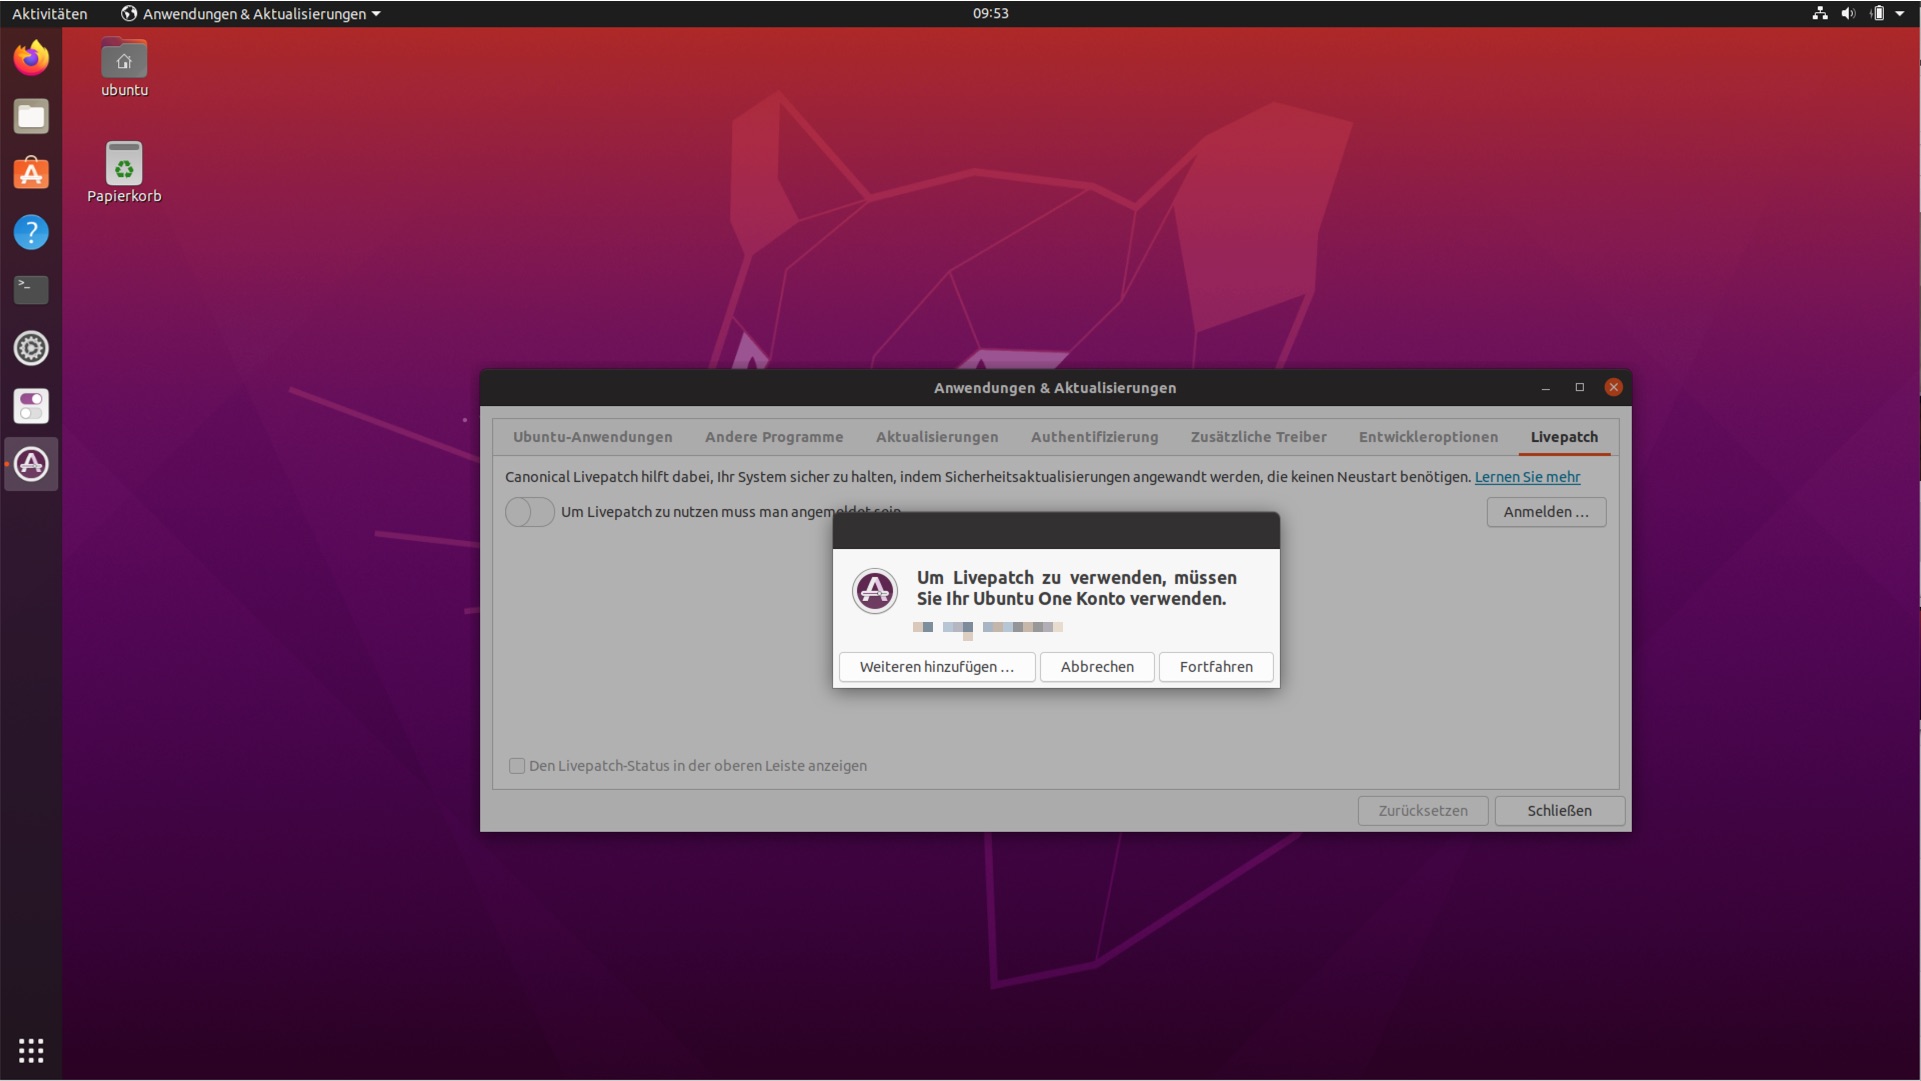1921x1081 pixels.
Task: Open the Aktualisierungen tab
Action: pyautogui.click(x=937, y=437)
